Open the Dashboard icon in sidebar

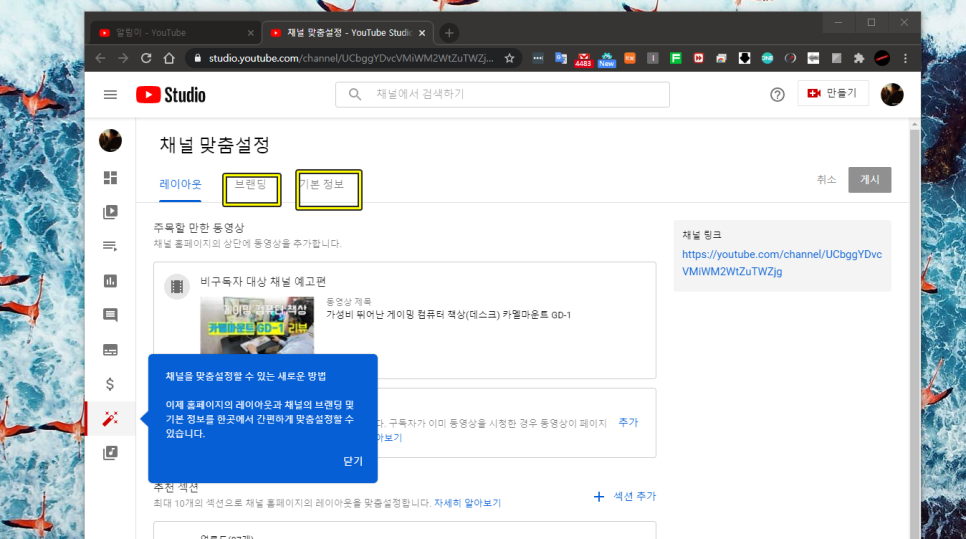tap(110, 177)
